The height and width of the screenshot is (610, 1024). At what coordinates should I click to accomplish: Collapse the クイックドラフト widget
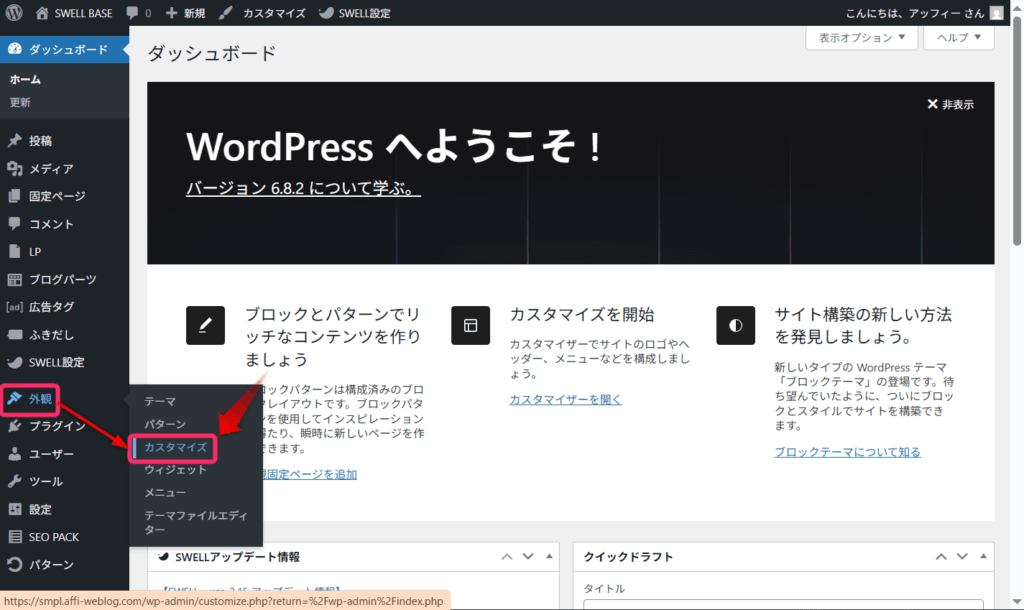(983, 556)
